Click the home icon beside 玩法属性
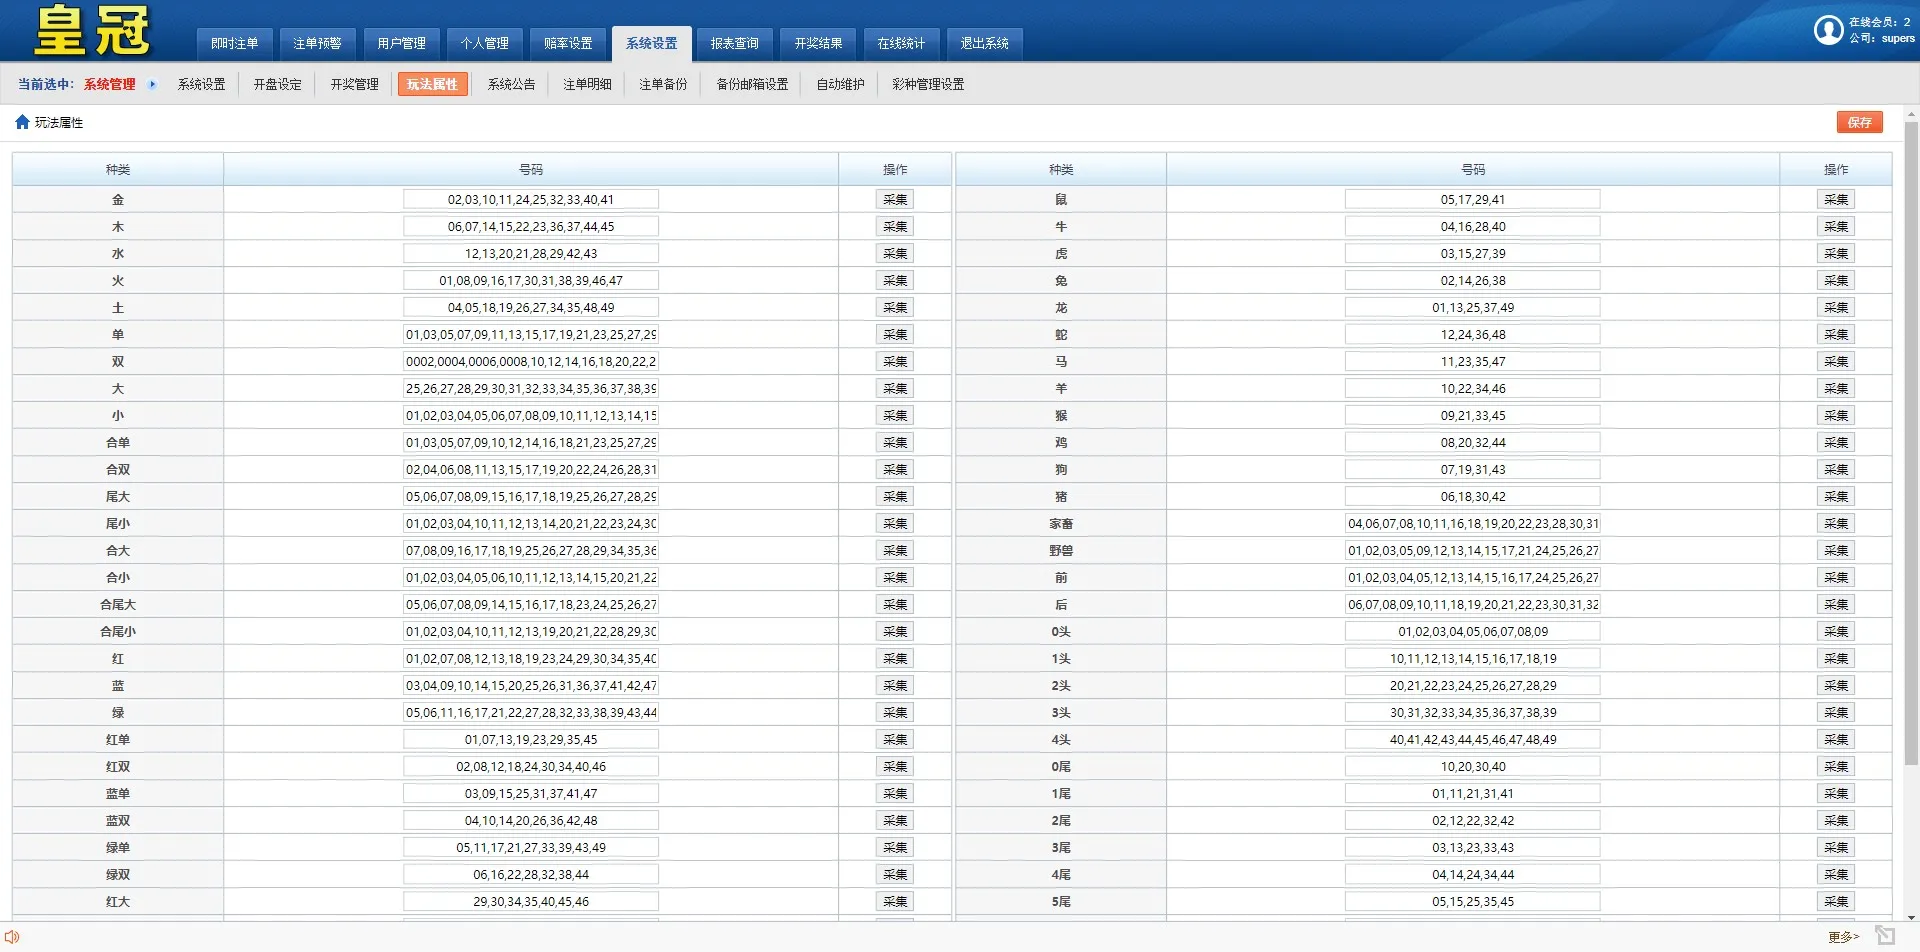 (21, 121)
